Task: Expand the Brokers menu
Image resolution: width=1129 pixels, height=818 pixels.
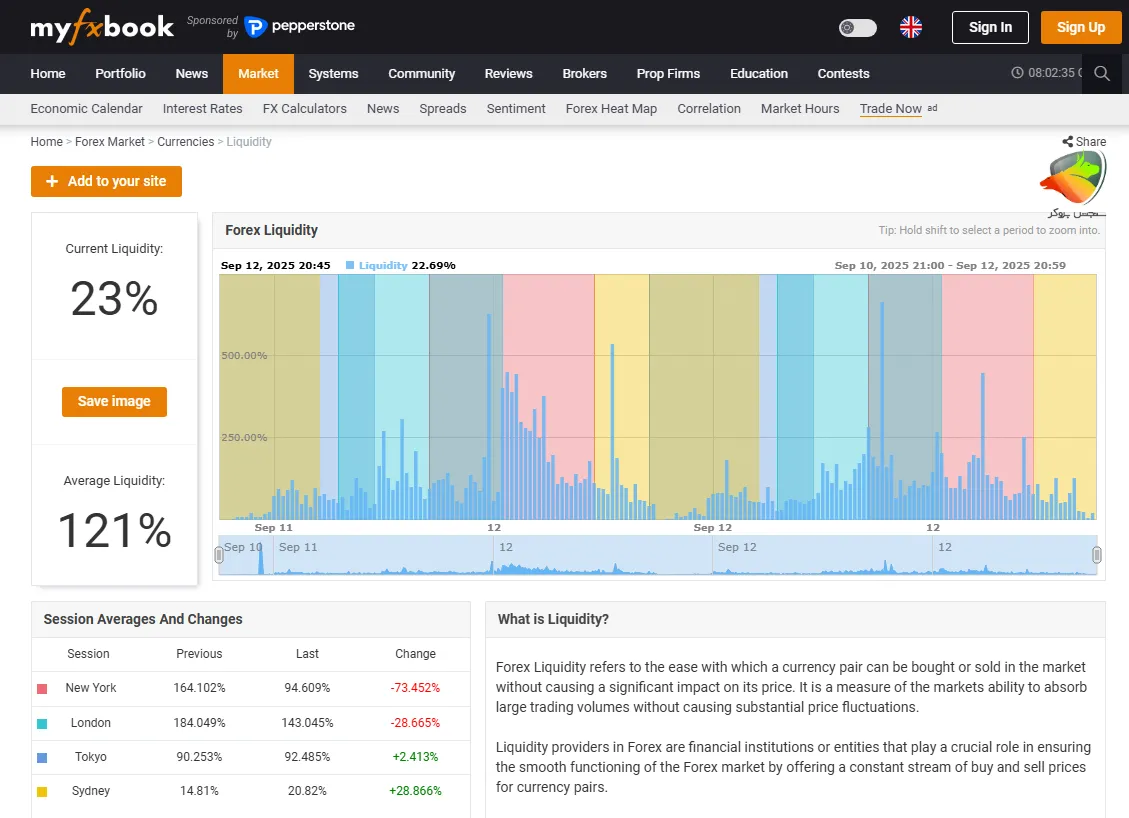Action: point(584,73)
